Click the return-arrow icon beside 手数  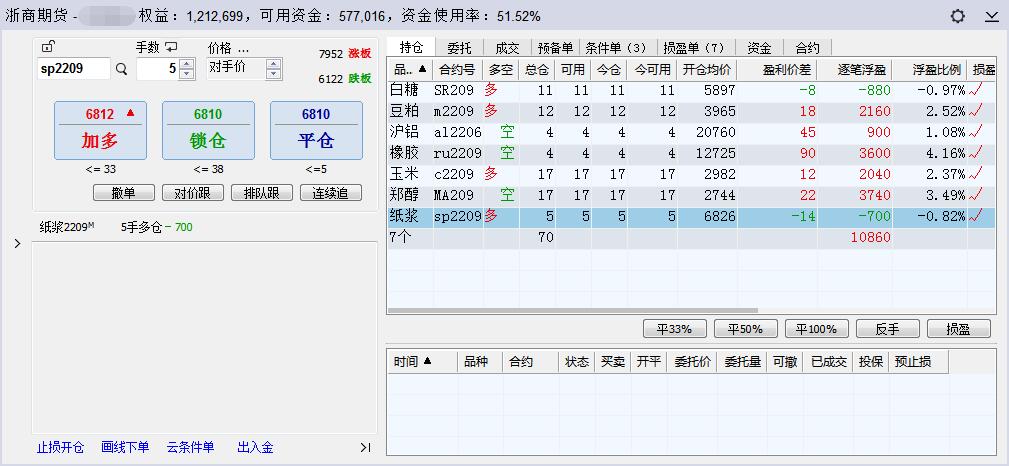pos(171,47)
